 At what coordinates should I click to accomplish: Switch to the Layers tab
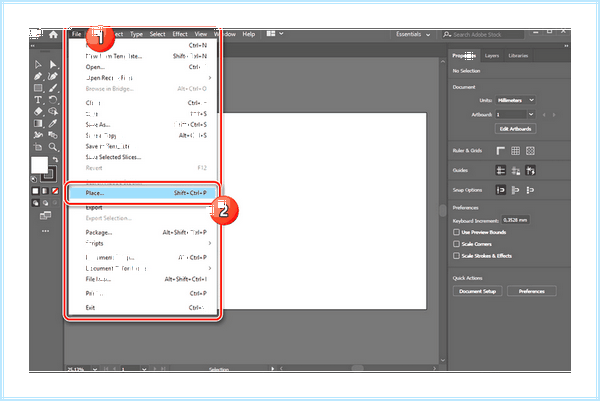492,56
